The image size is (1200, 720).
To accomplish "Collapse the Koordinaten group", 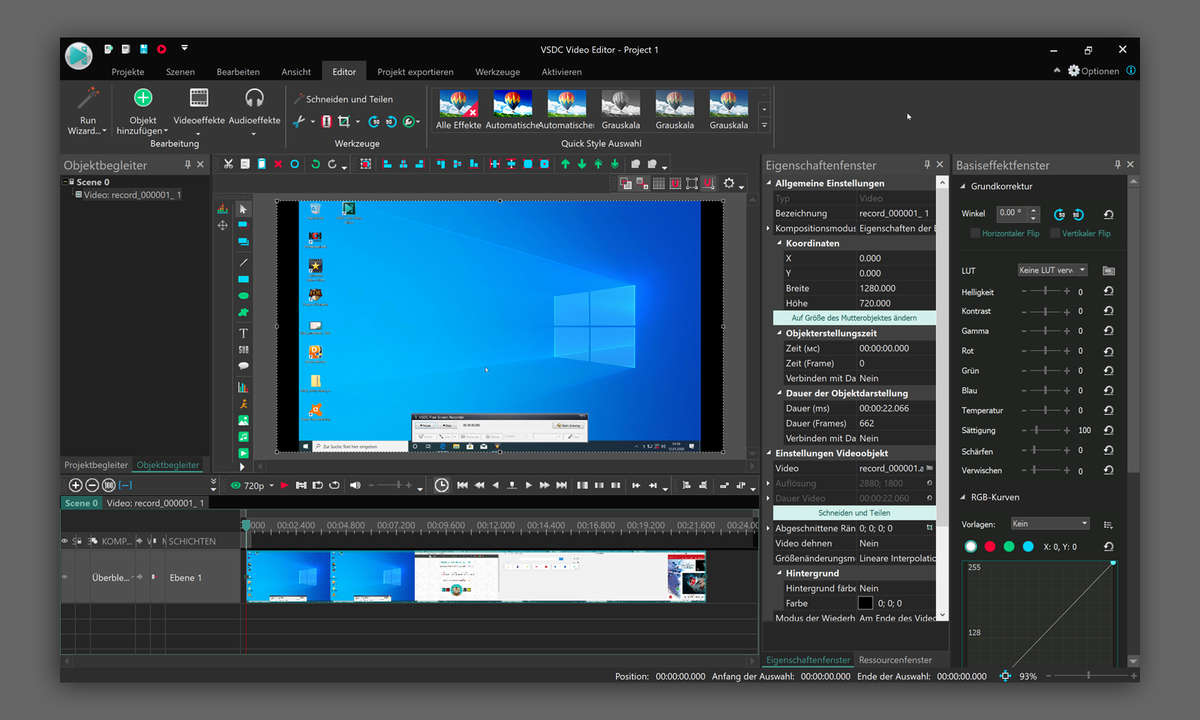I will pos(779,243).
